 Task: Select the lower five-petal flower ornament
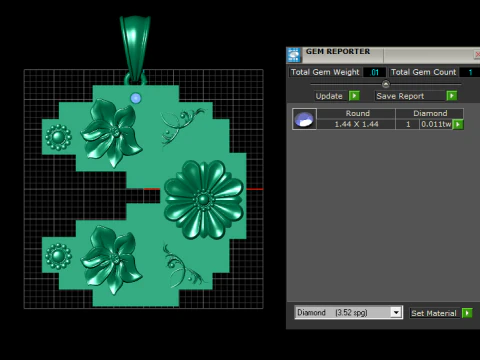coord(112,260)
